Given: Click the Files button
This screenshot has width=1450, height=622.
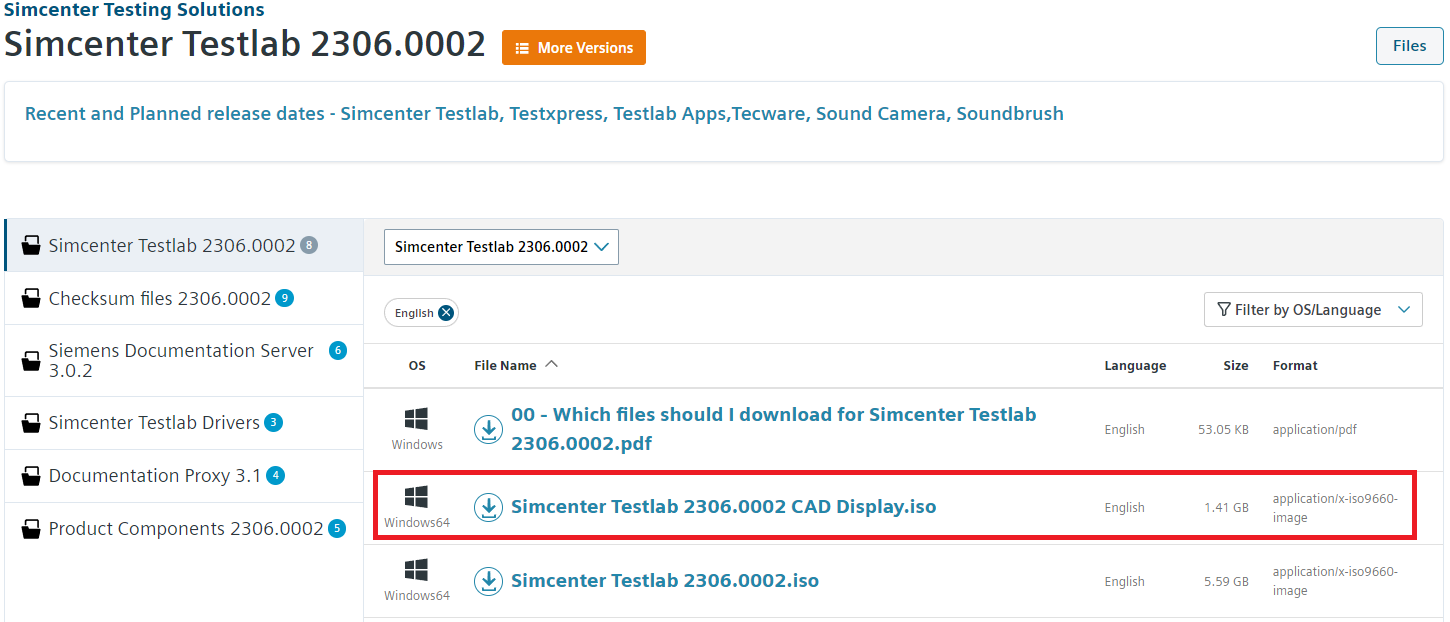Looking at the screenshot, I should (1408, 45).
